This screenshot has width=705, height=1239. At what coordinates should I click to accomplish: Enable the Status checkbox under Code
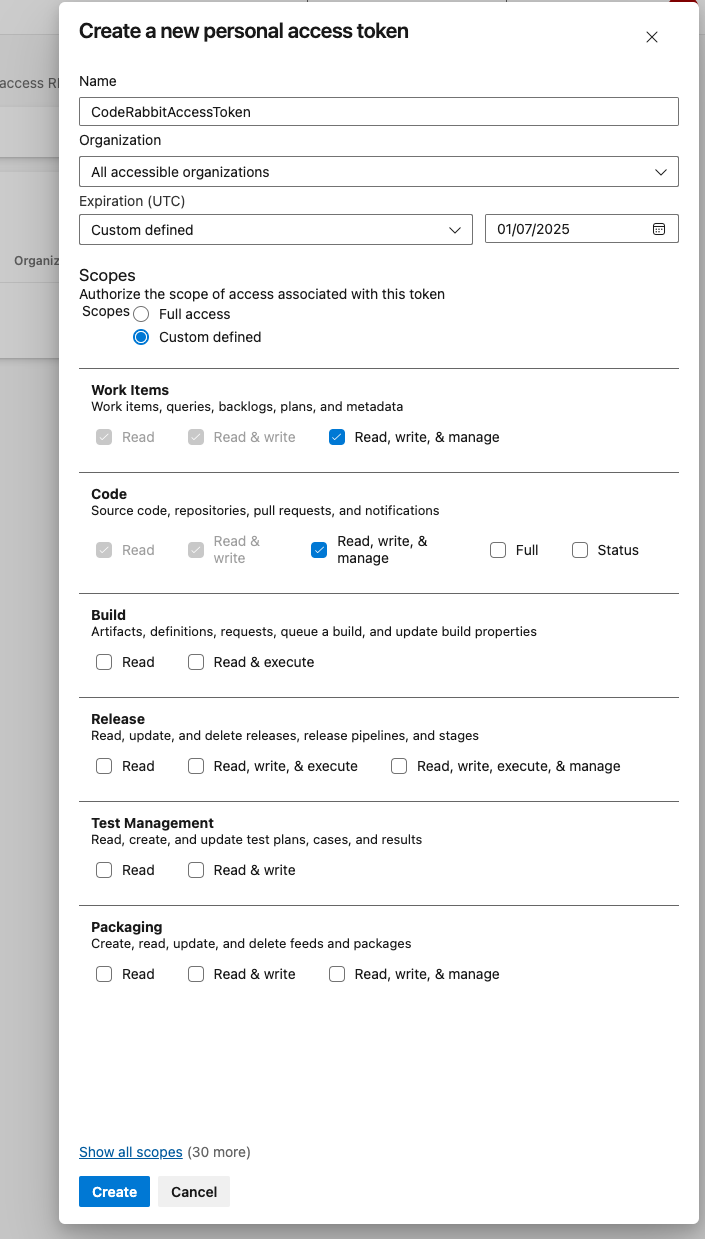coord(579,550)
